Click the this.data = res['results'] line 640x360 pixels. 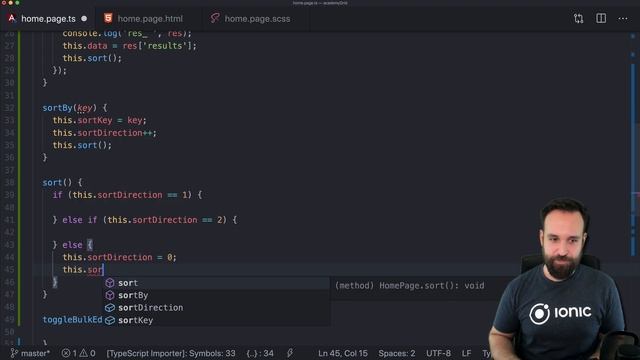pyautogui.click(x=129, y=46)
